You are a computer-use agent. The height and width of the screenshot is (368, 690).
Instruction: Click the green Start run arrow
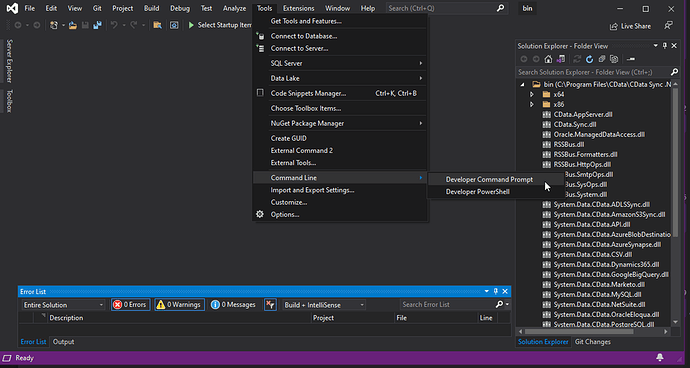coord(191,26)
